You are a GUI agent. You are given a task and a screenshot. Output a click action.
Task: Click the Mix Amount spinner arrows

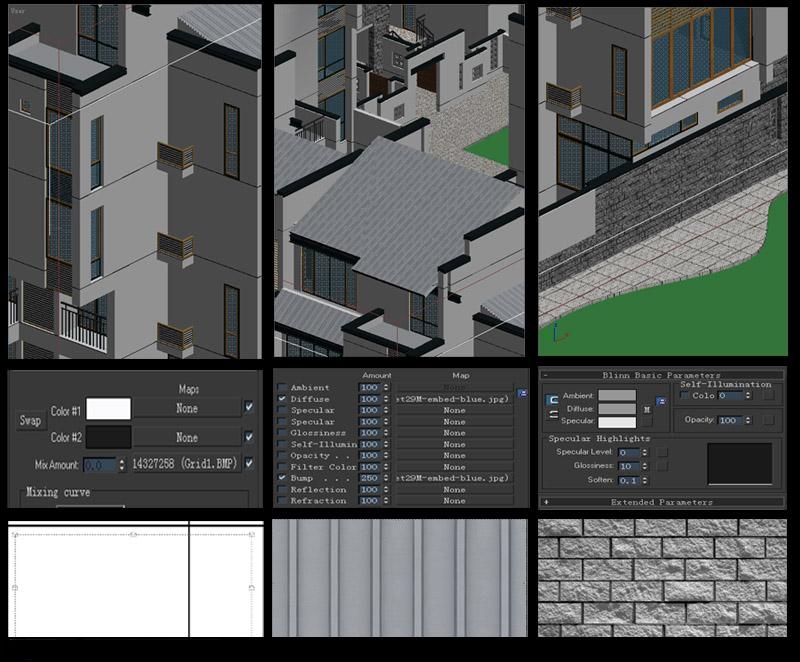[x=121, y=465]
